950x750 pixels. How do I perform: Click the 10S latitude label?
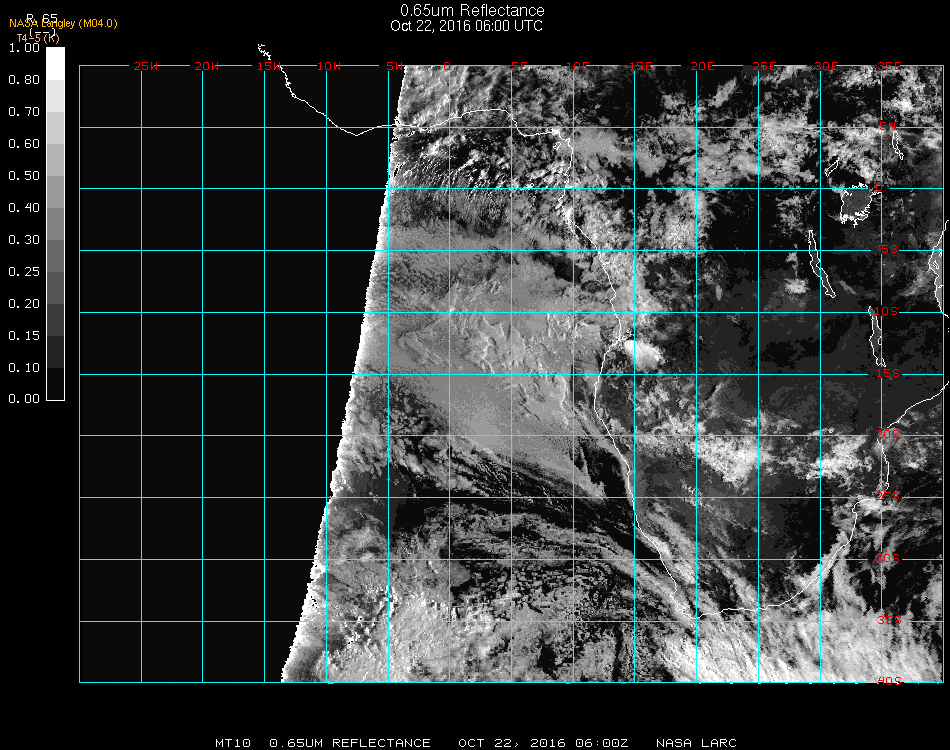click(888, 312)
